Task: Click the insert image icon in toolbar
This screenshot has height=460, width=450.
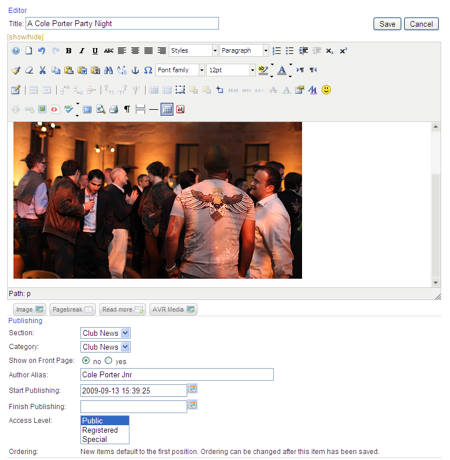Action: (x=42, y=109)
